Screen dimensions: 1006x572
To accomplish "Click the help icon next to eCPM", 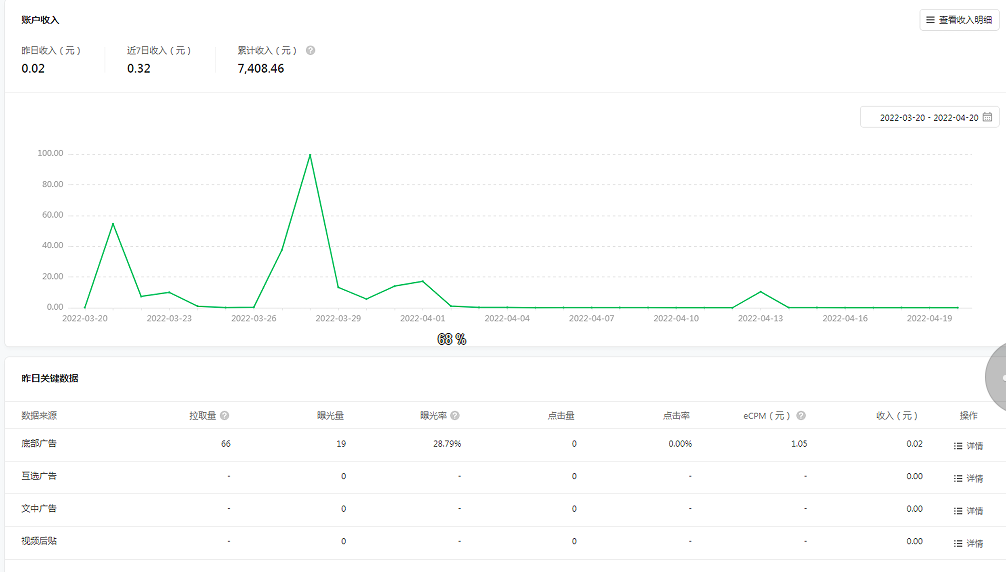I will pyautogui.click(x=801, y=415).
